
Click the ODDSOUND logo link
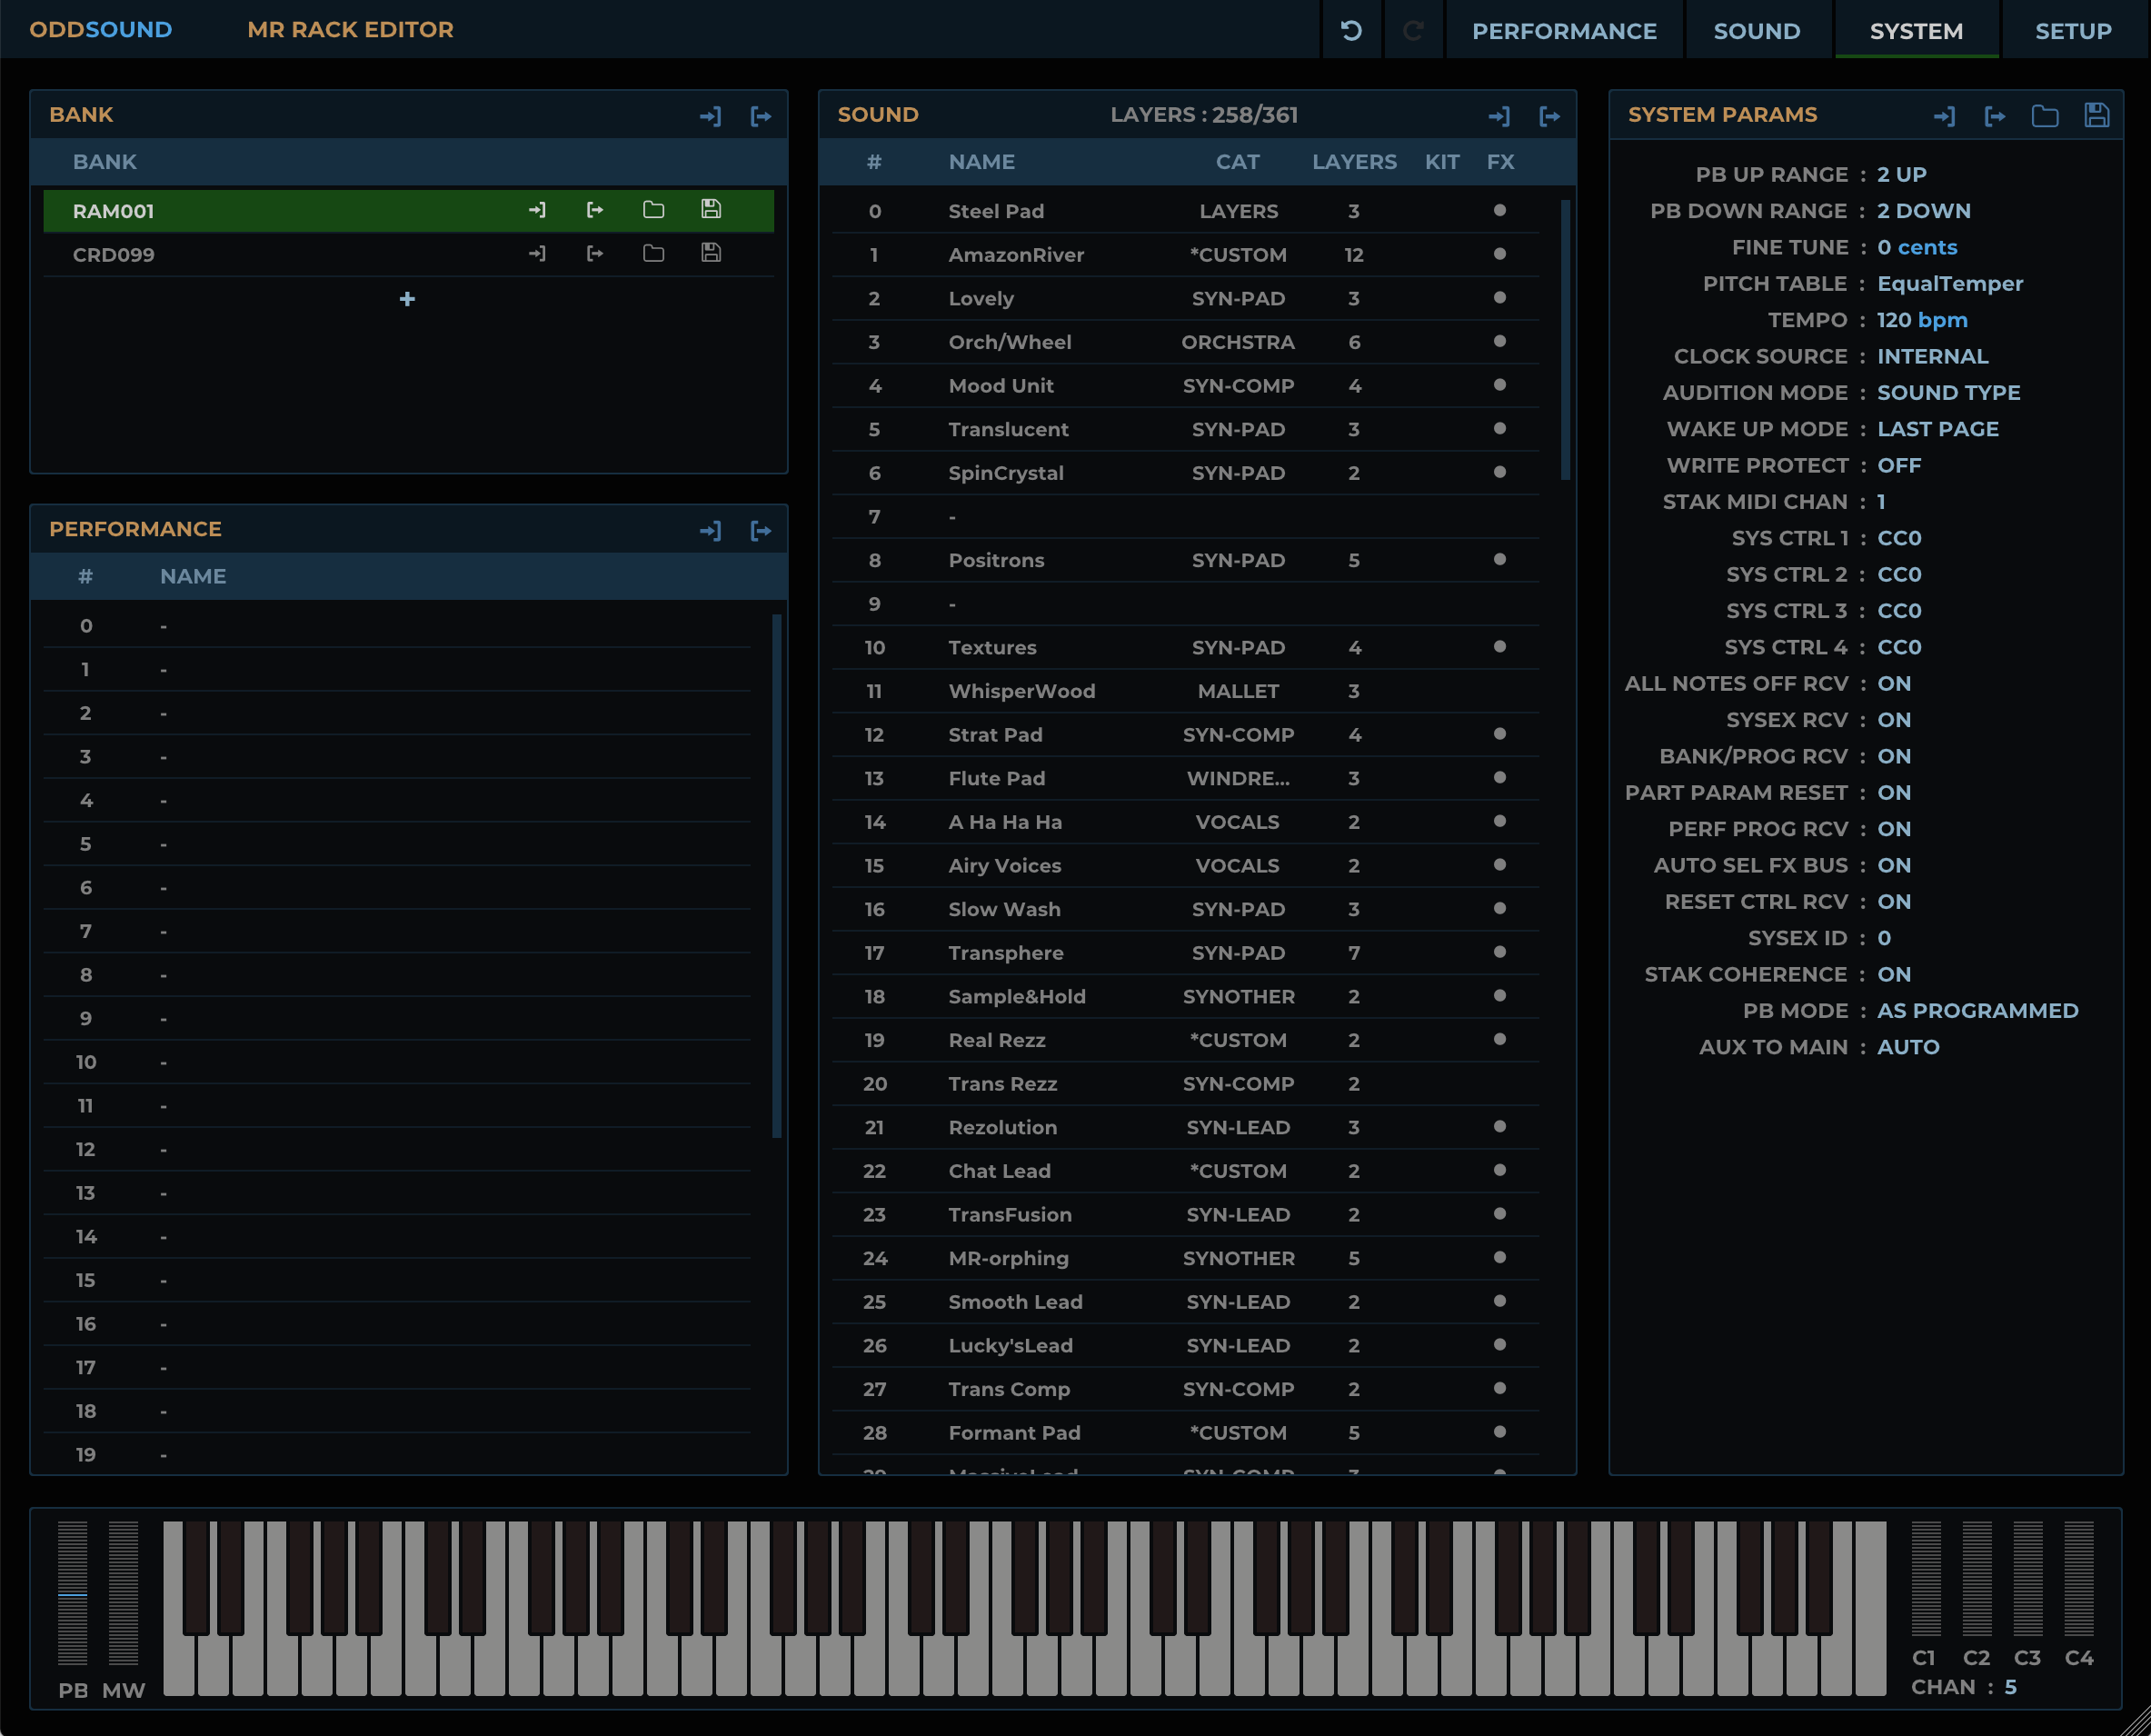coord(101,30)
